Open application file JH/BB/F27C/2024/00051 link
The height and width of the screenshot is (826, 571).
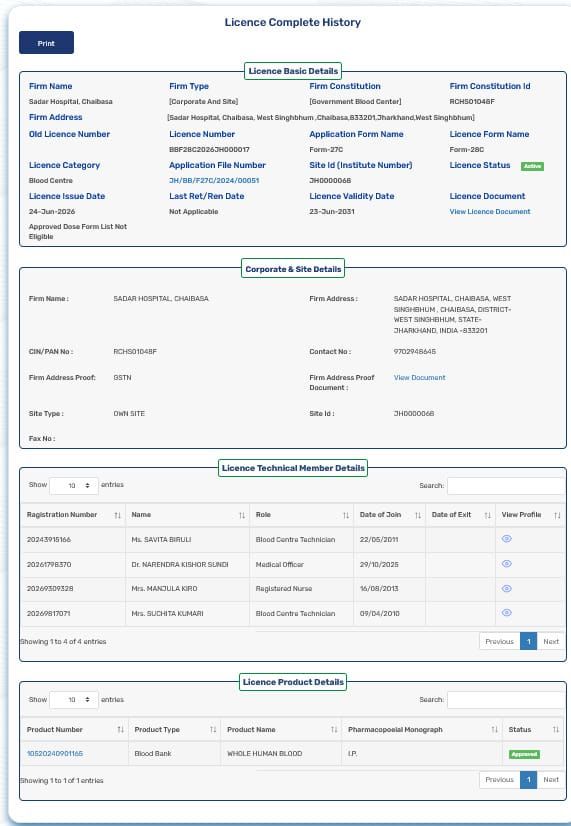(x=214, y=180)
